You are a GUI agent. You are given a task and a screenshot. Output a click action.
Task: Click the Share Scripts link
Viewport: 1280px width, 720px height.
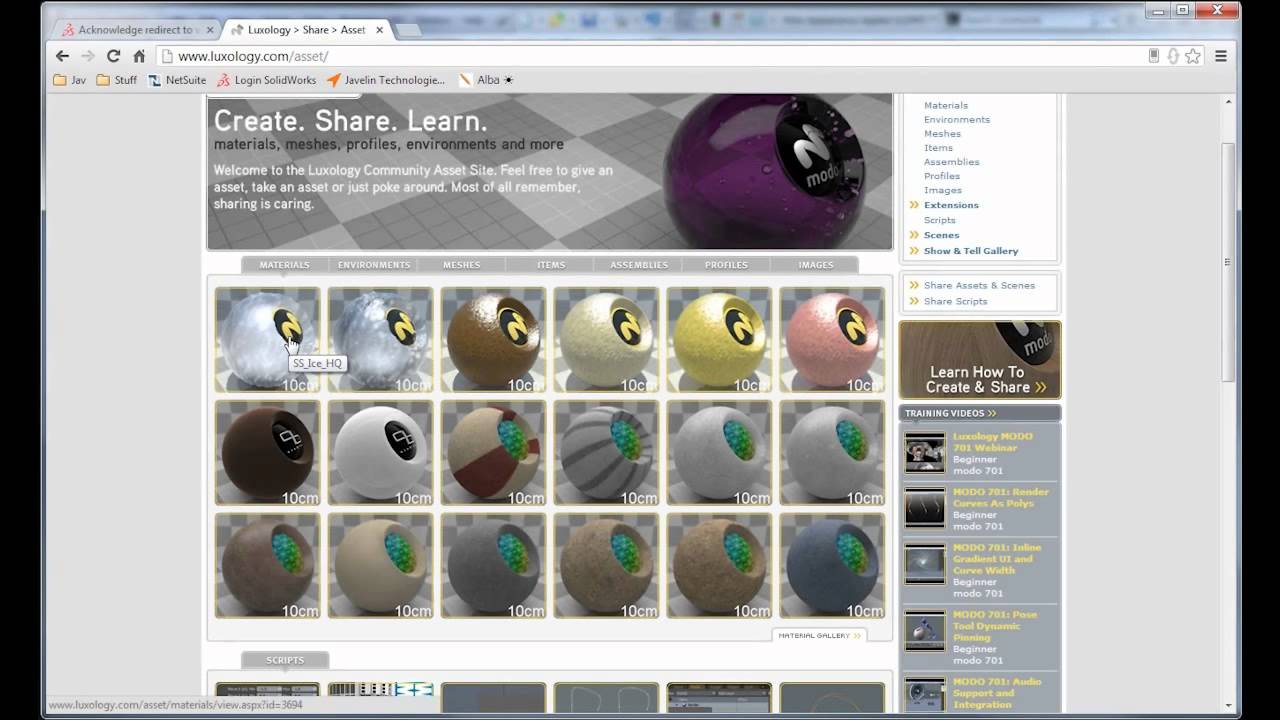[x=955, y=301]
